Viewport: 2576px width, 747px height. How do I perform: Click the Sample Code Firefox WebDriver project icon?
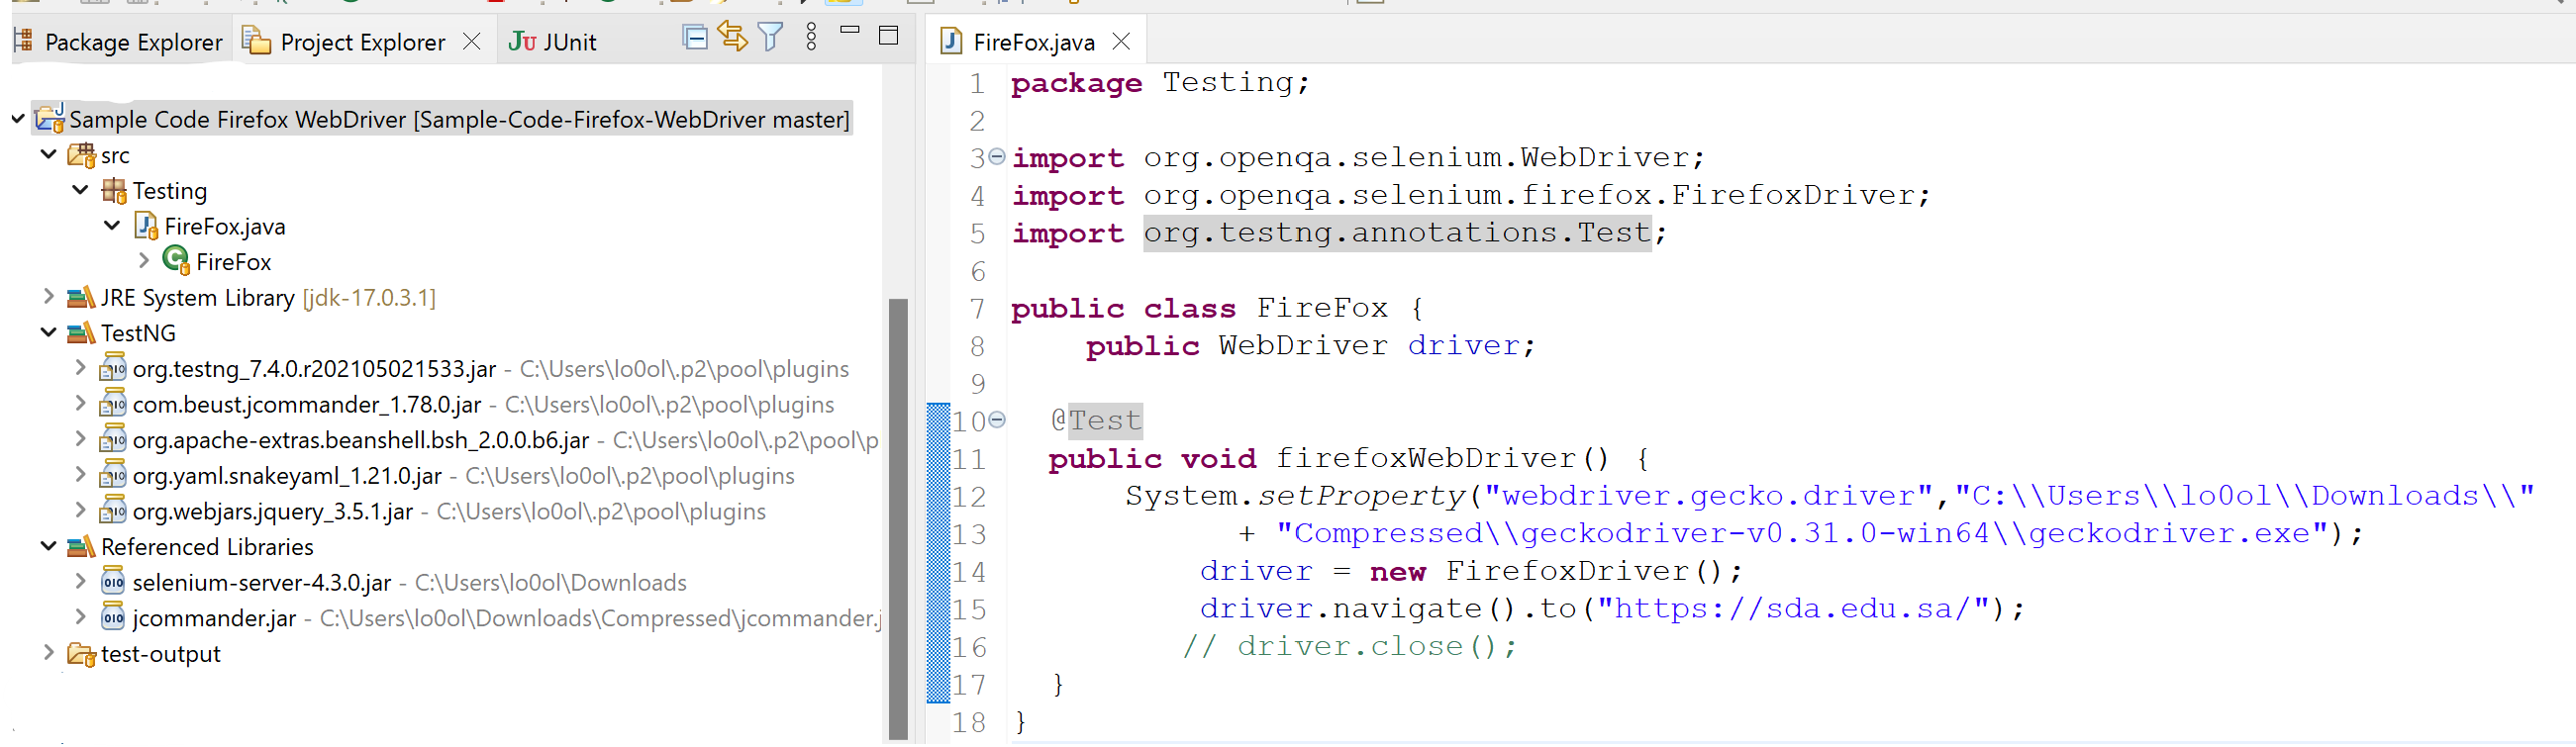(x=50, y=118)
